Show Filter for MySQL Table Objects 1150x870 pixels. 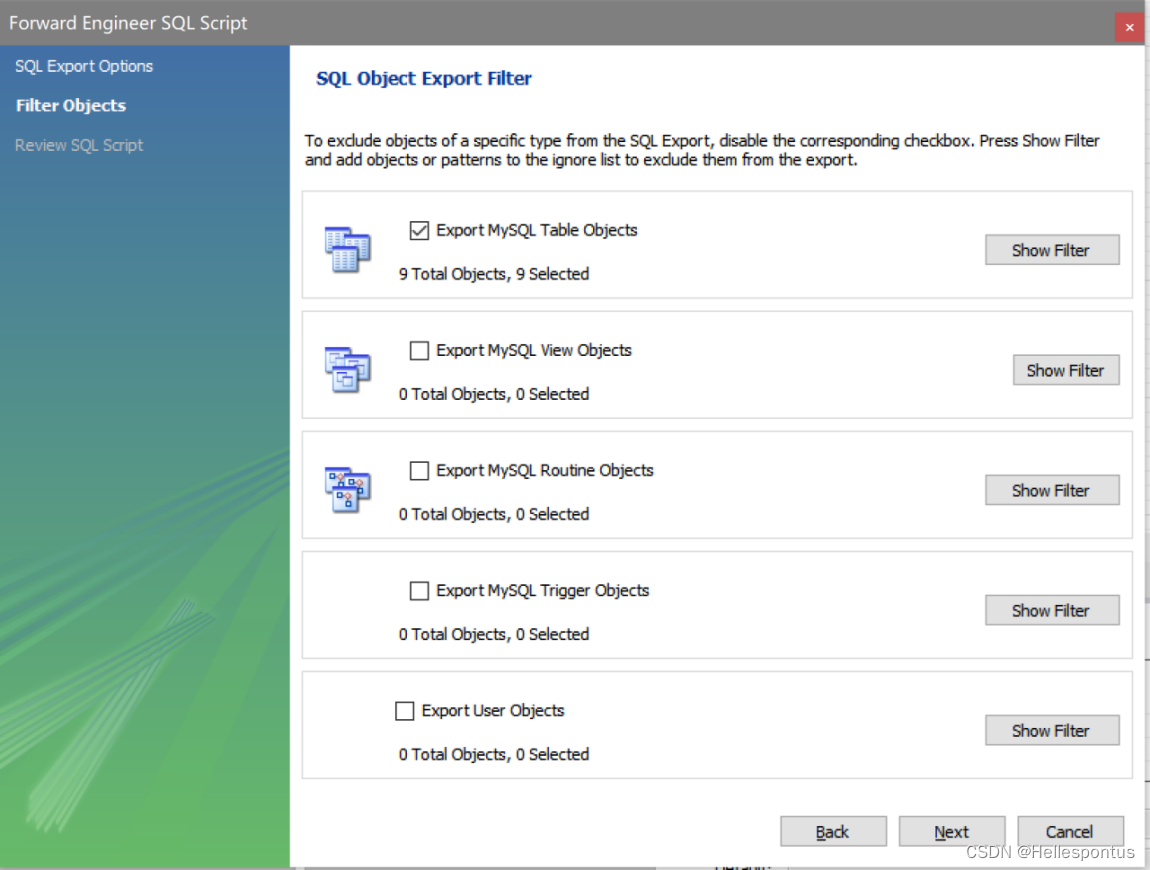1052,250
